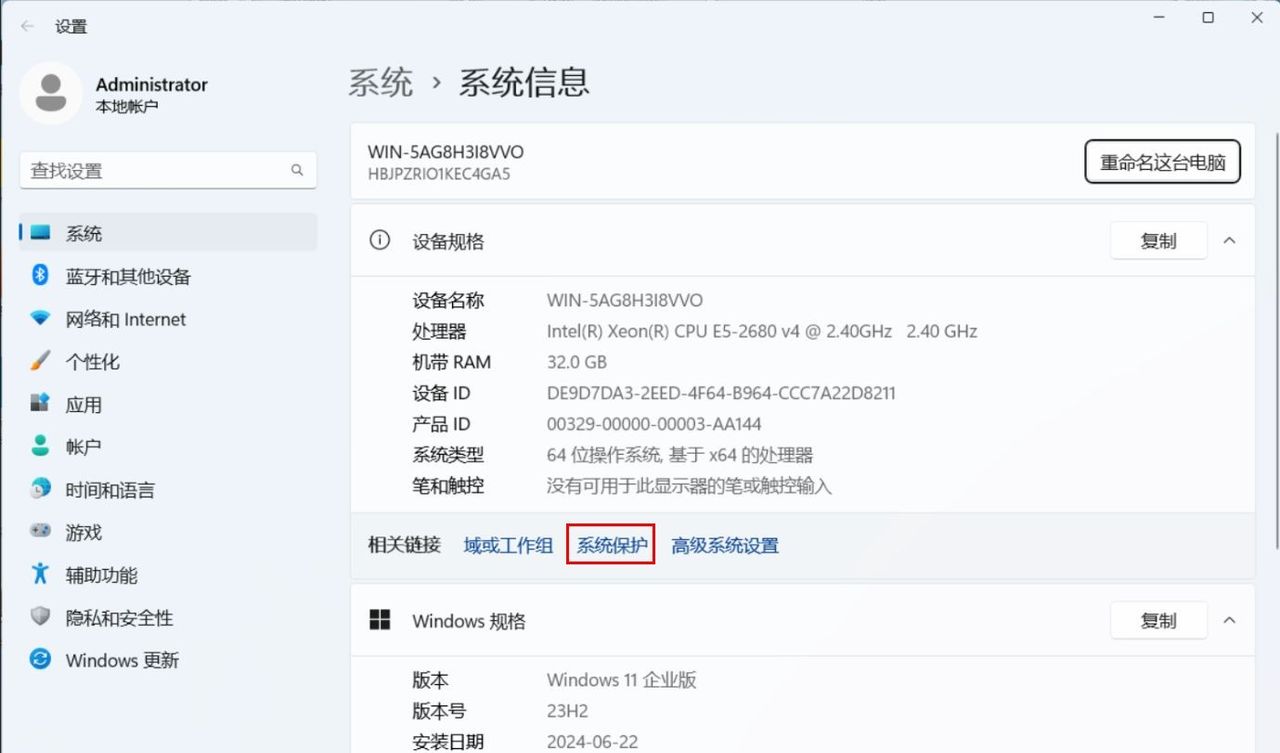Click the Wi-Fi network icon in sidebar
The height and width of the screenshot is (753, 1280).
[x=40, y=319]
